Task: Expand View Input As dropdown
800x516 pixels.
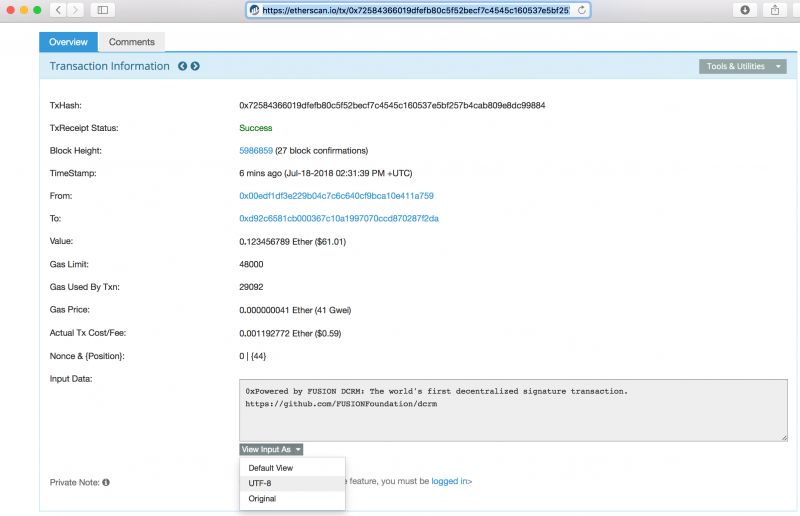Action: click(271, 449)
